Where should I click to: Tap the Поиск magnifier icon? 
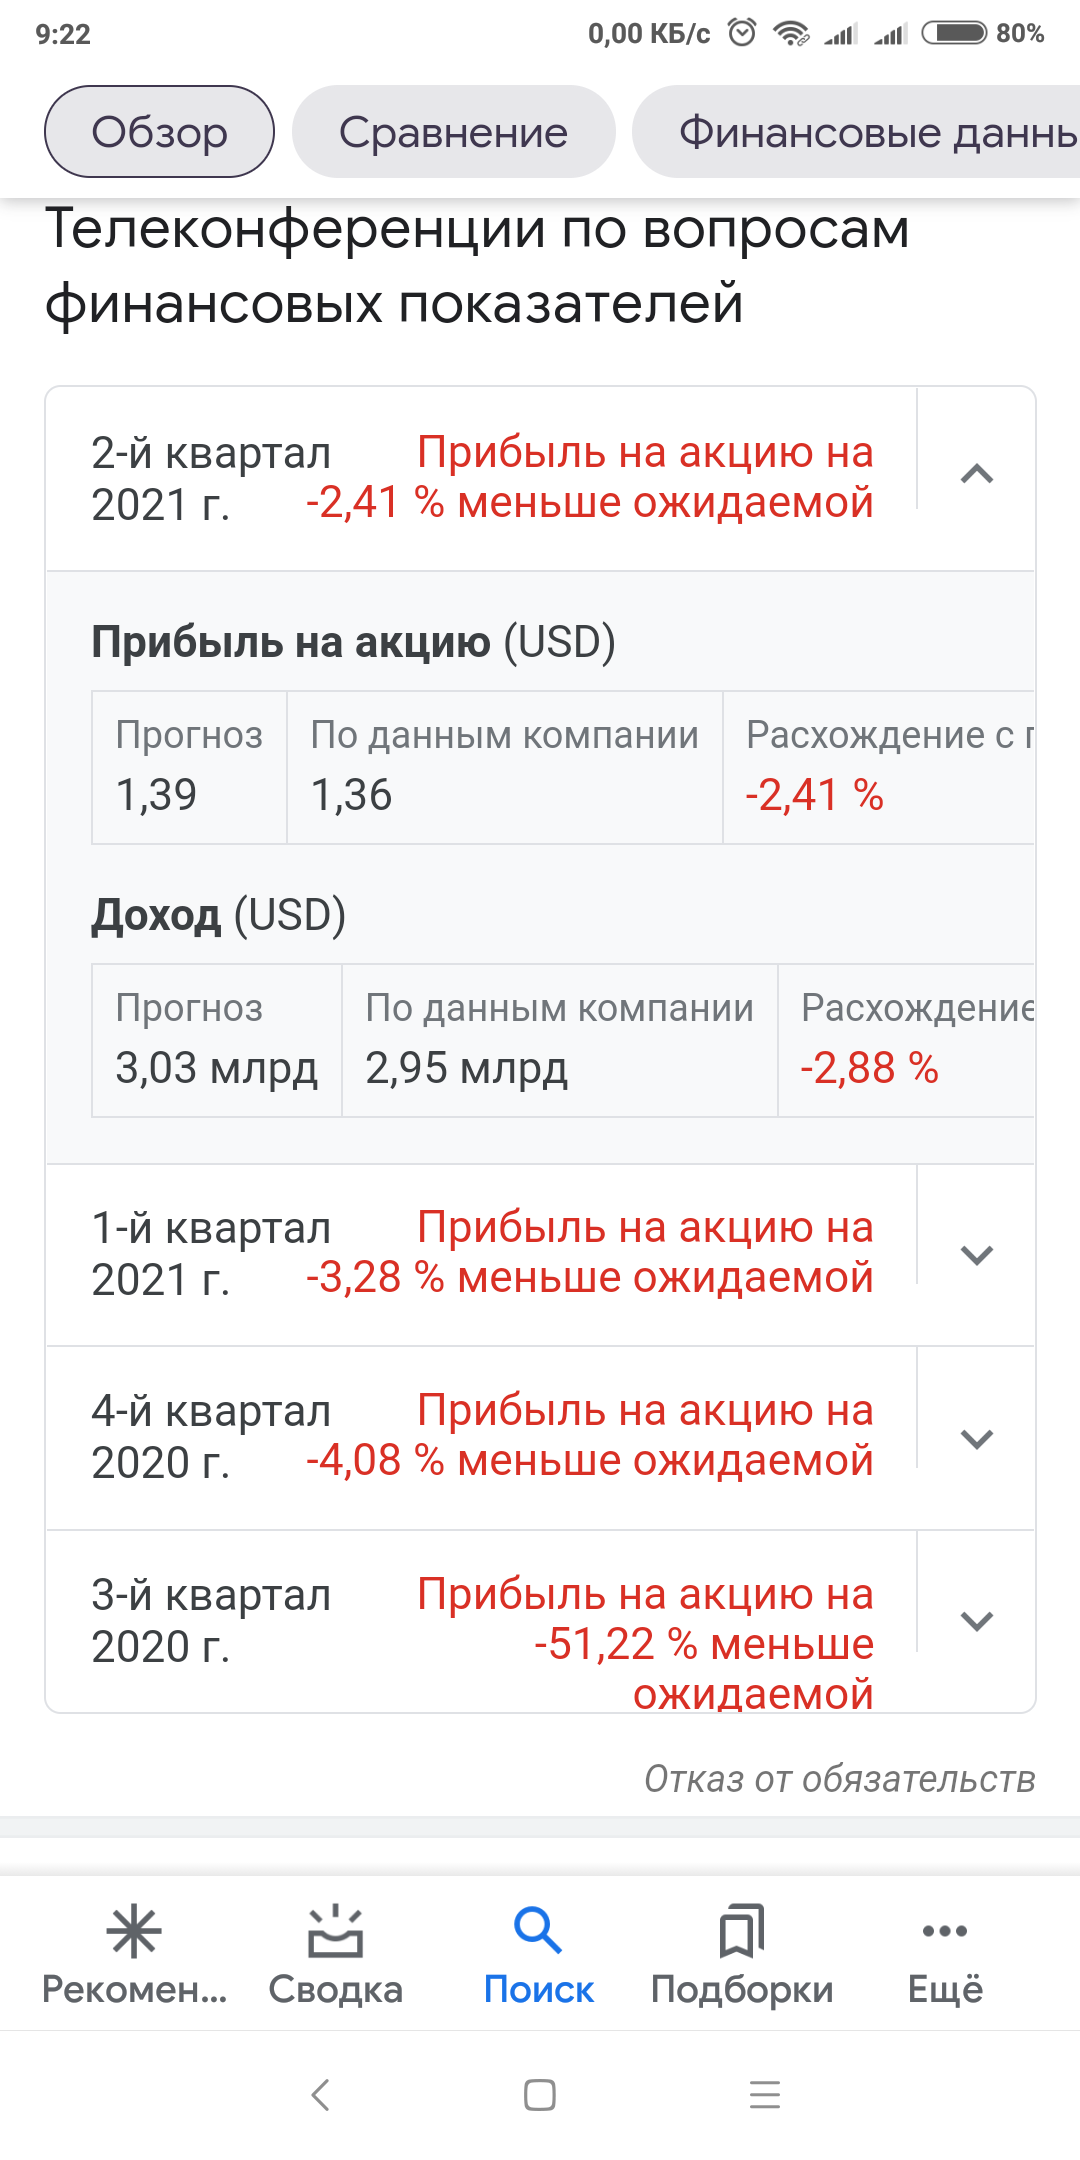pos(538,1932)
